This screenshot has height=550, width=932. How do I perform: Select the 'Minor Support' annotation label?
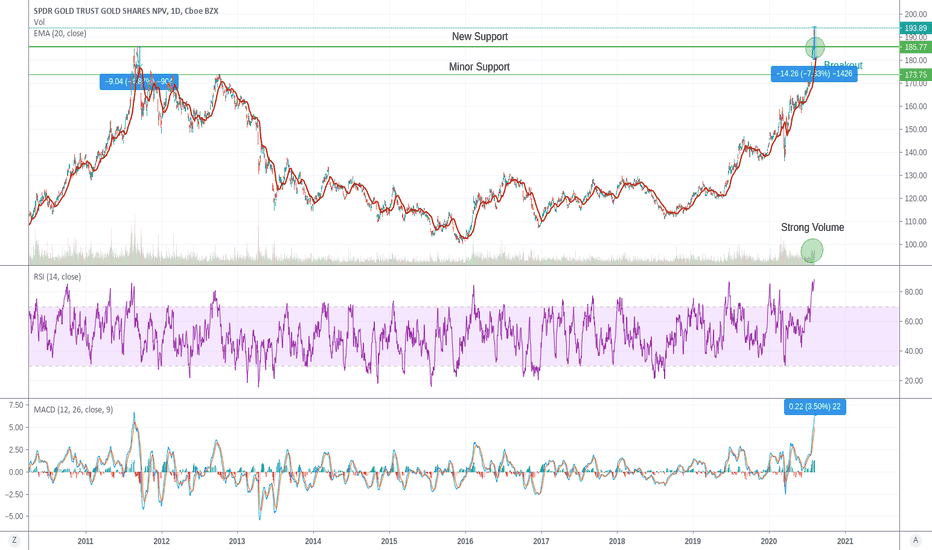[479, 67]
